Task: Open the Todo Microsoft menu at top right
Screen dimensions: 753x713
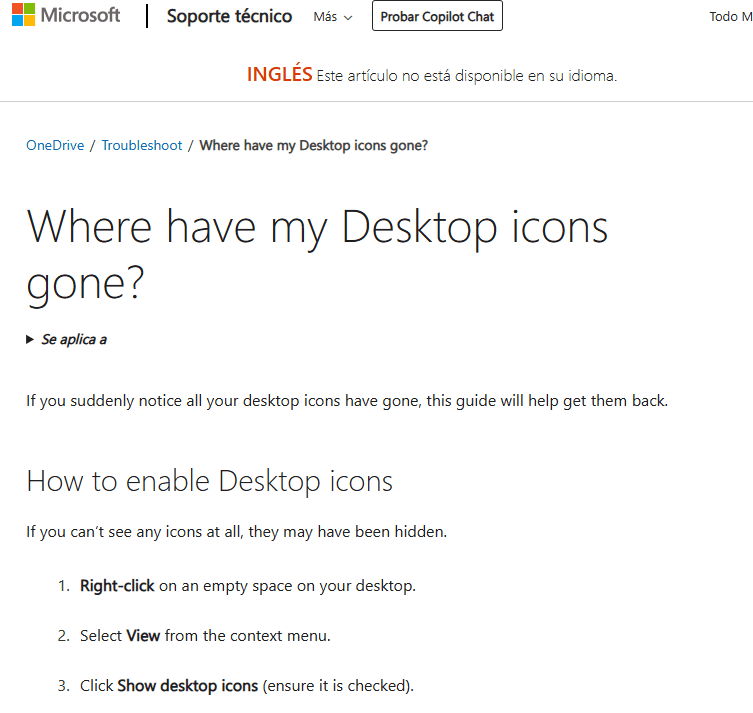Action: click(x=730, y=17)
